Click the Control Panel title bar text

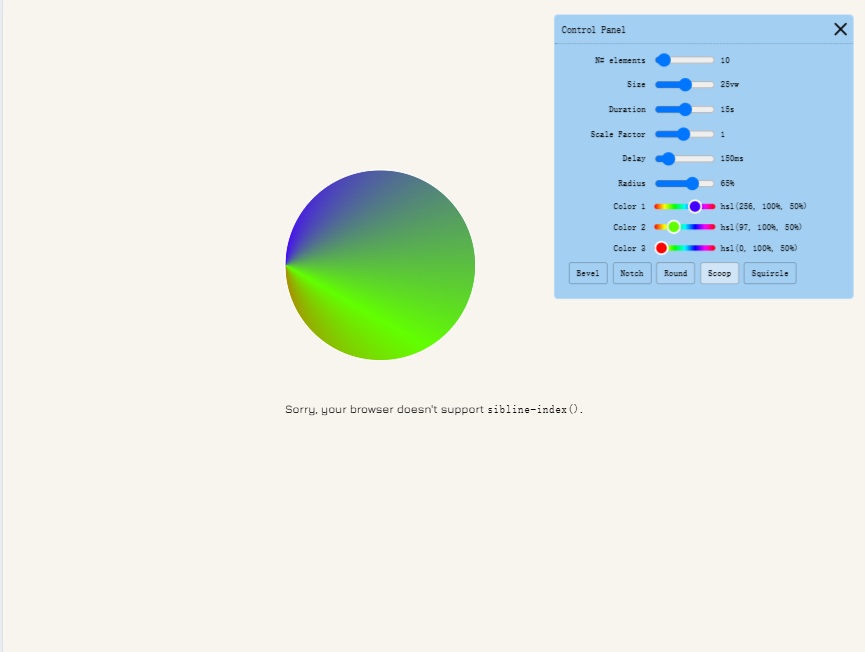593,30
